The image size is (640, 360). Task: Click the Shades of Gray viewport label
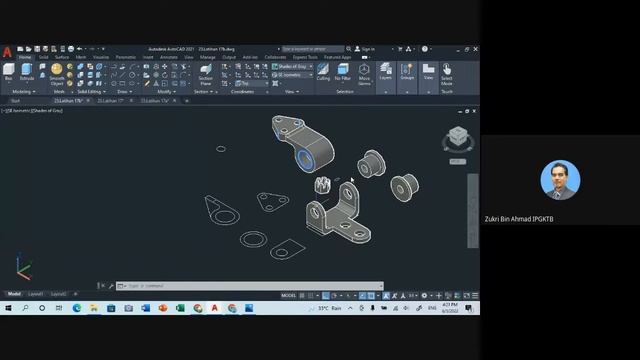tap(47, 111)
